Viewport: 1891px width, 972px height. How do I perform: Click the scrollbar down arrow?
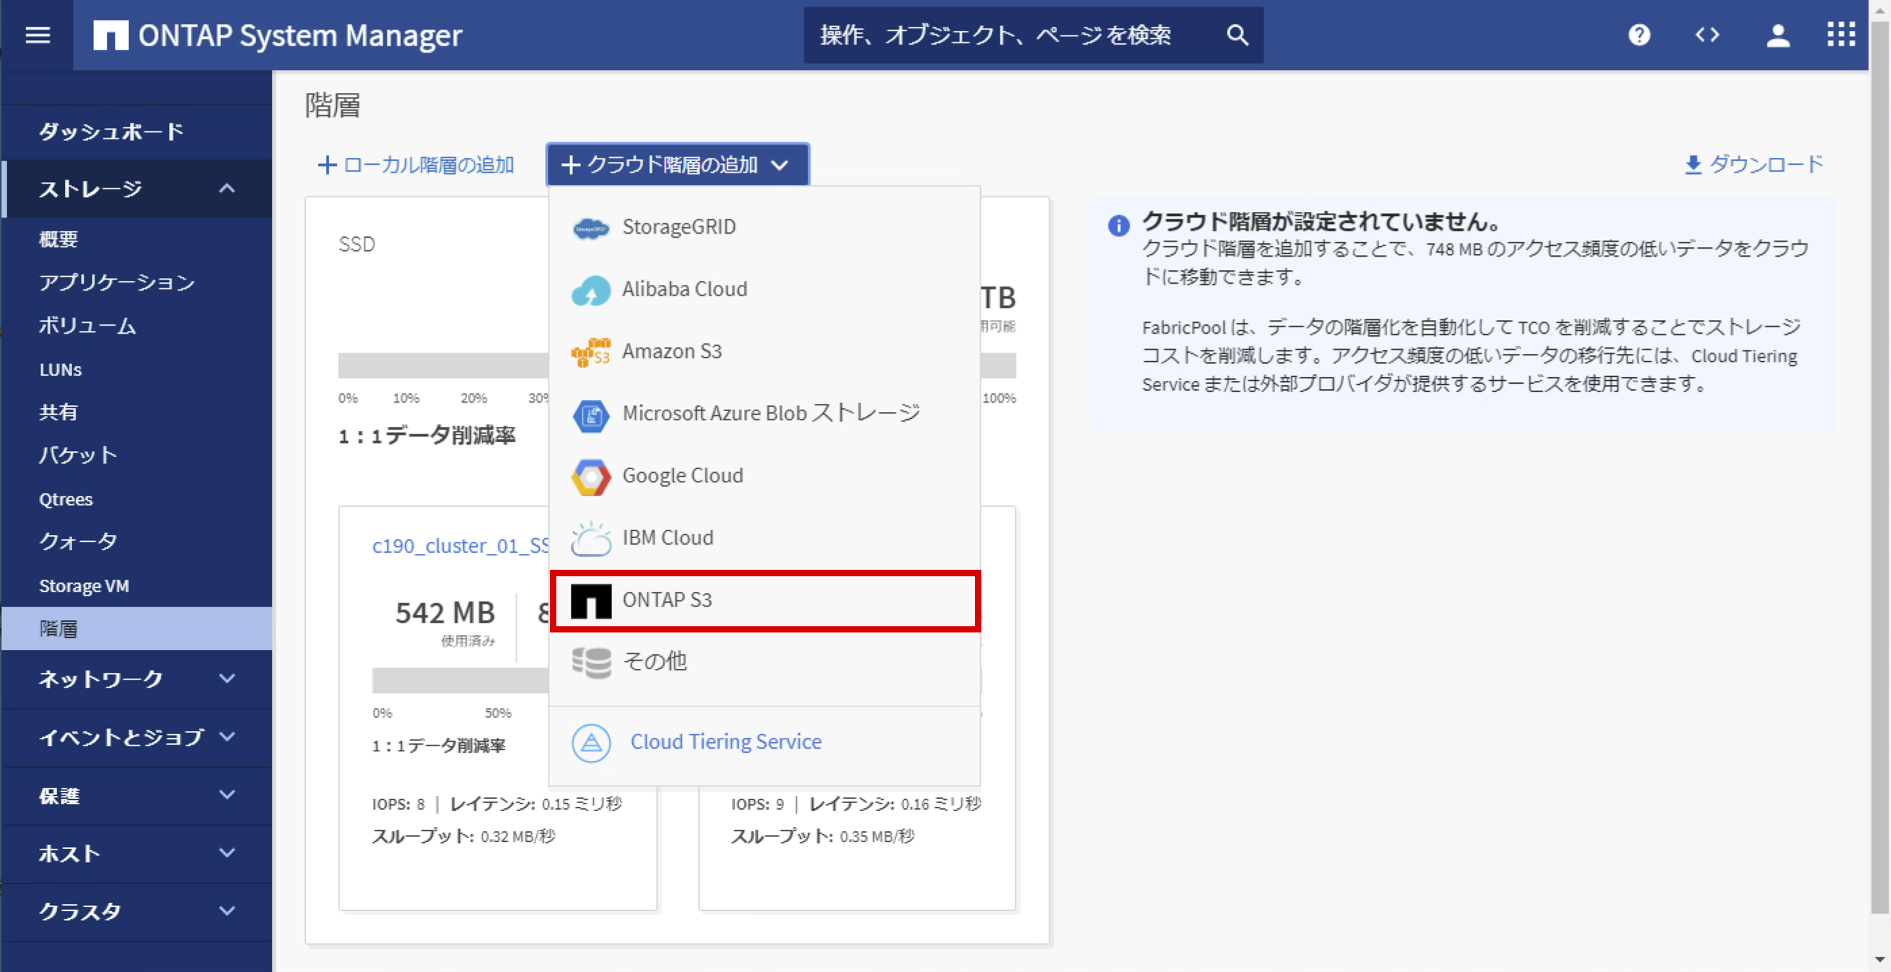1880,960
